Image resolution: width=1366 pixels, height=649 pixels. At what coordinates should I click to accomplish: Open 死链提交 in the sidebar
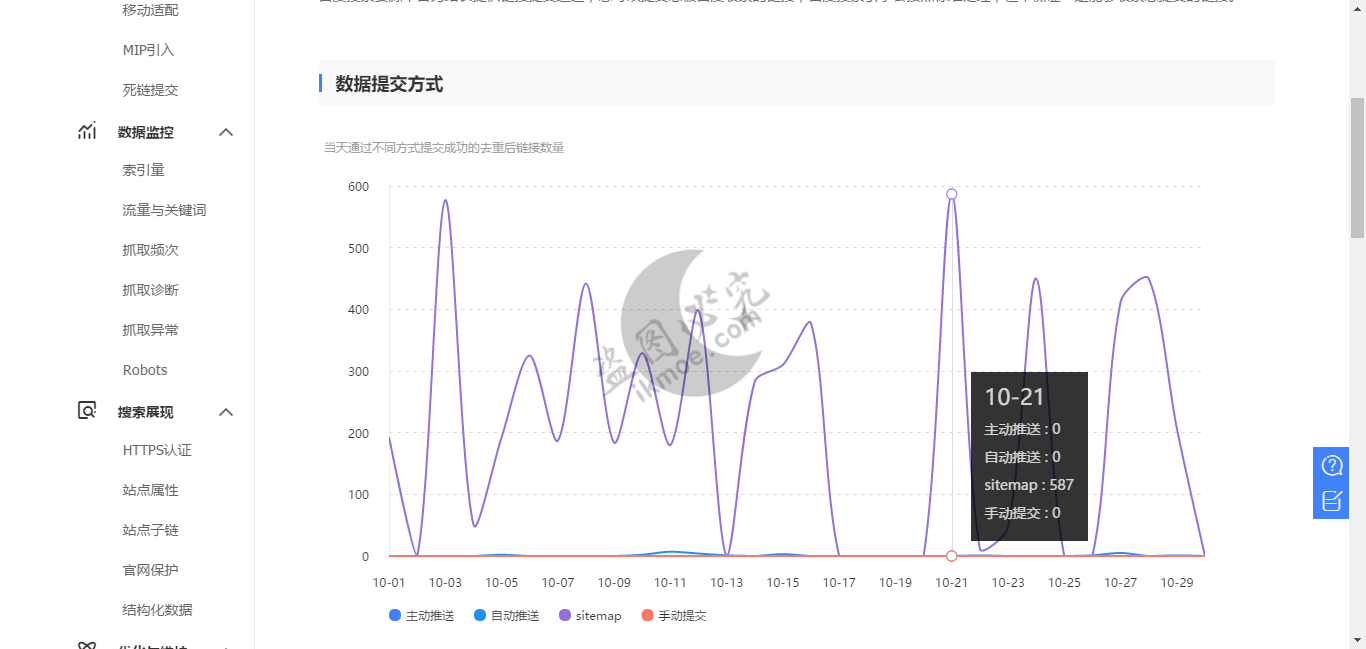click(151, 90)
